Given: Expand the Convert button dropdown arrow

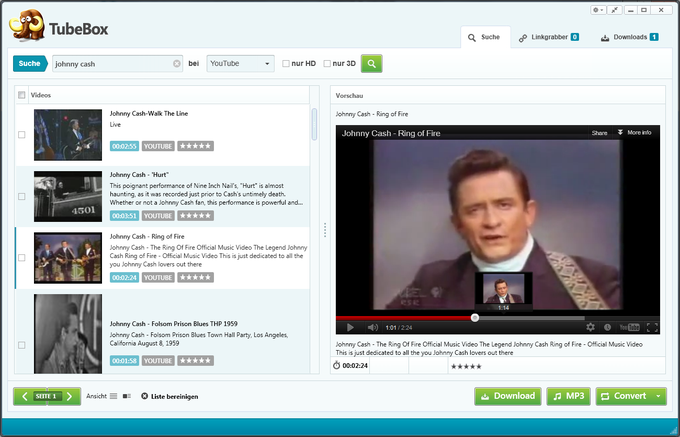Looking at the screenshot, I should point(658,396).
